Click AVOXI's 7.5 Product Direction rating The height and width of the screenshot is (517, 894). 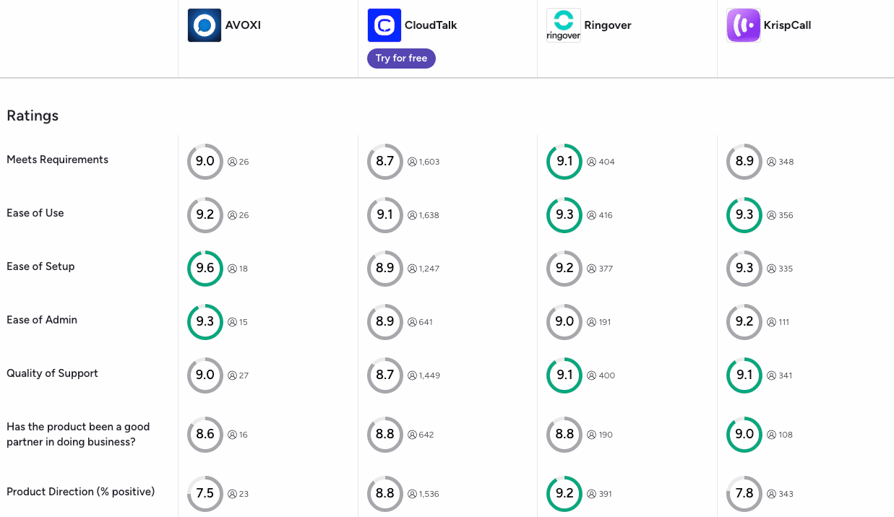tap(205, 493)
